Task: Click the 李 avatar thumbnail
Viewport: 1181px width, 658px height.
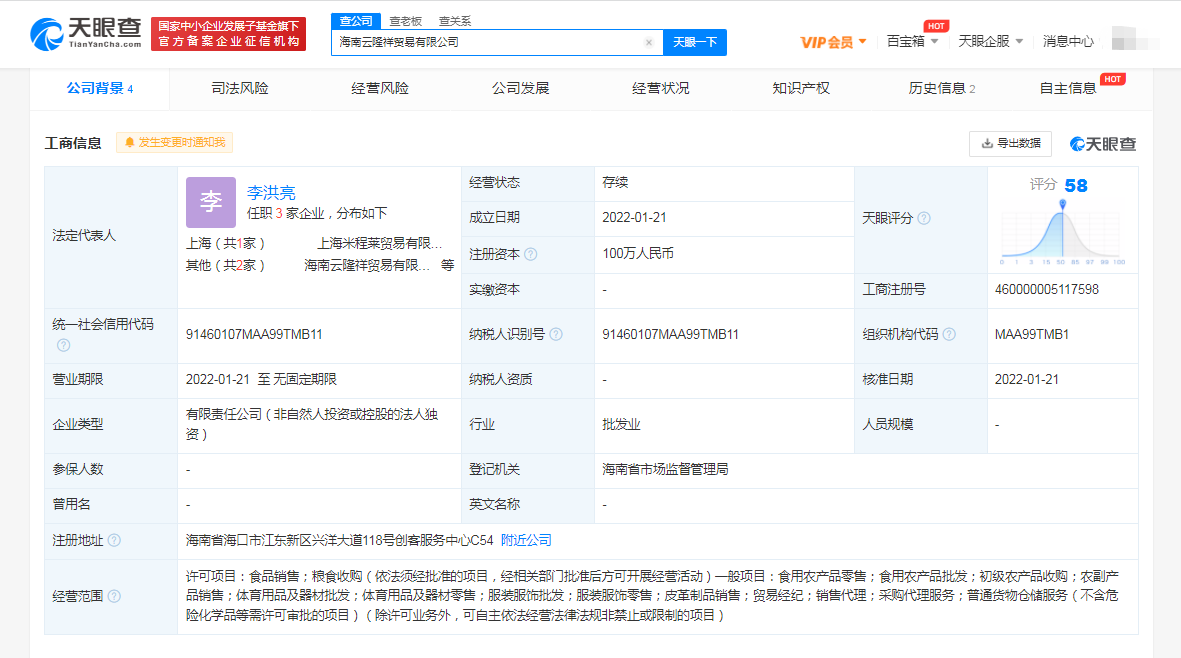Action: 211,203
